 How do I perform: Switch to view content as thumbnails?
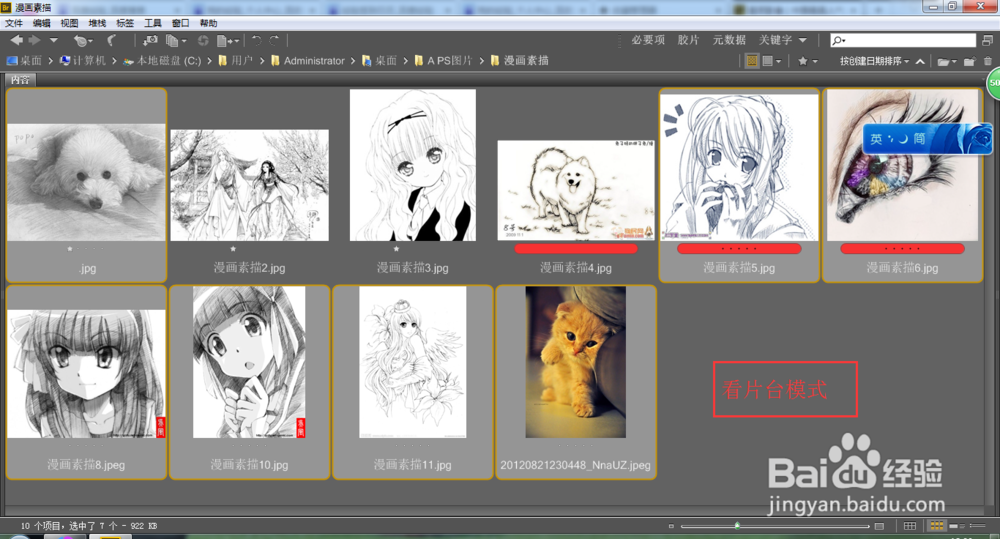pyautogui.click(x=937, y=526)
